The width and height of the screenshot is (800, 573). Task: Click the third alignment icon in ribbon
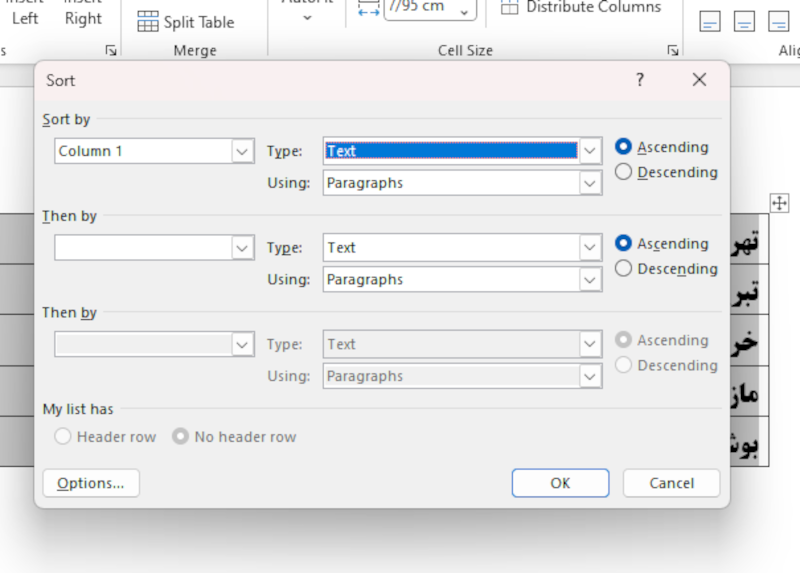coord(778,22)
